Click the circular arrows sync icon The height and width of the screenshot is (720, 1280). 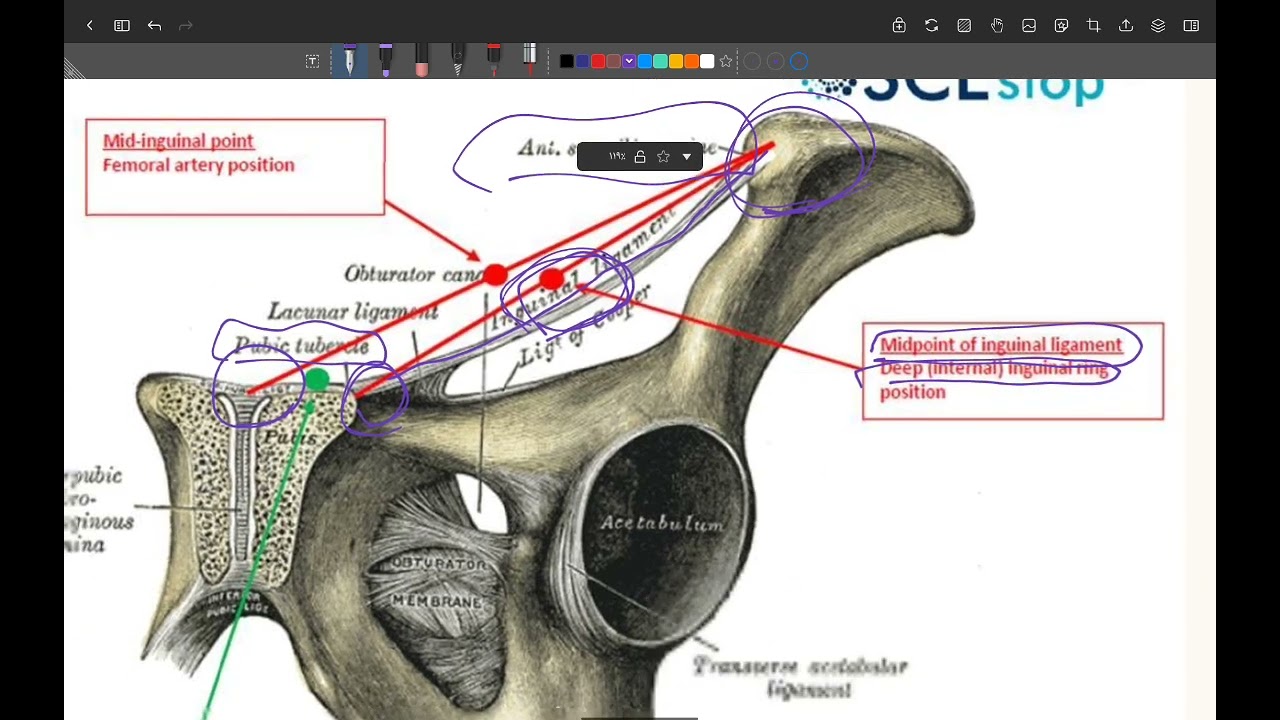tap(931, 26)
